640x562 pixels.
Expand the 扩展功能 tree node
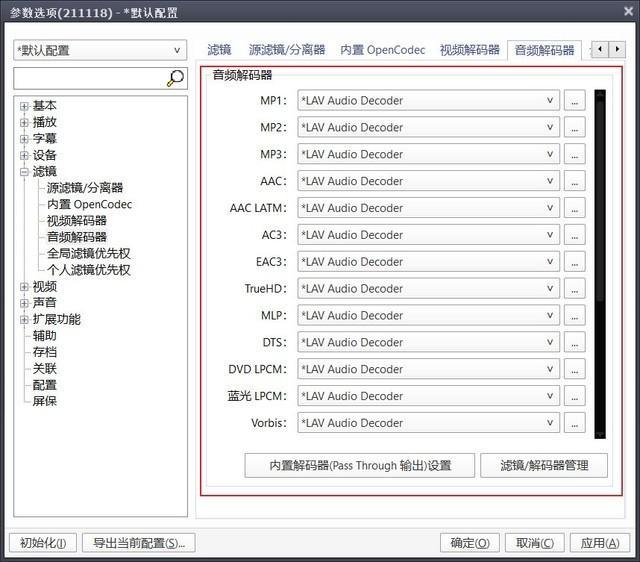(x=24, y=320)
